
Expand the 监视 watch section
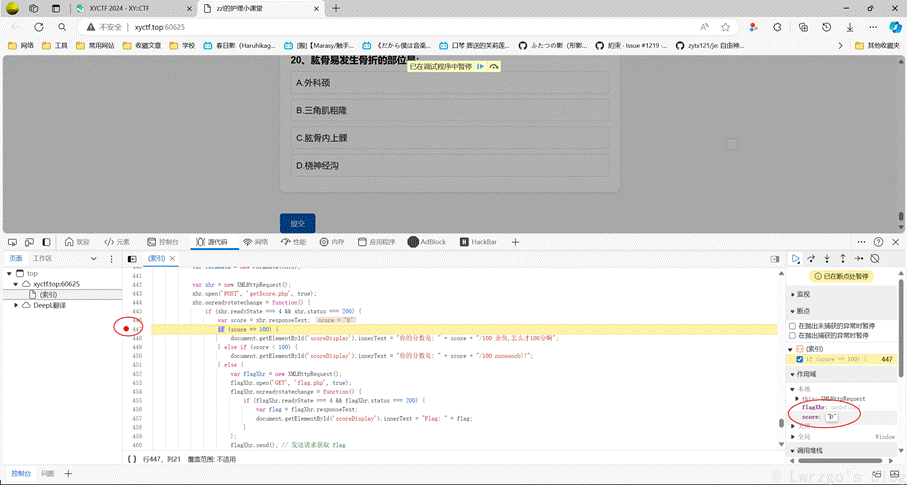(803, 295)
